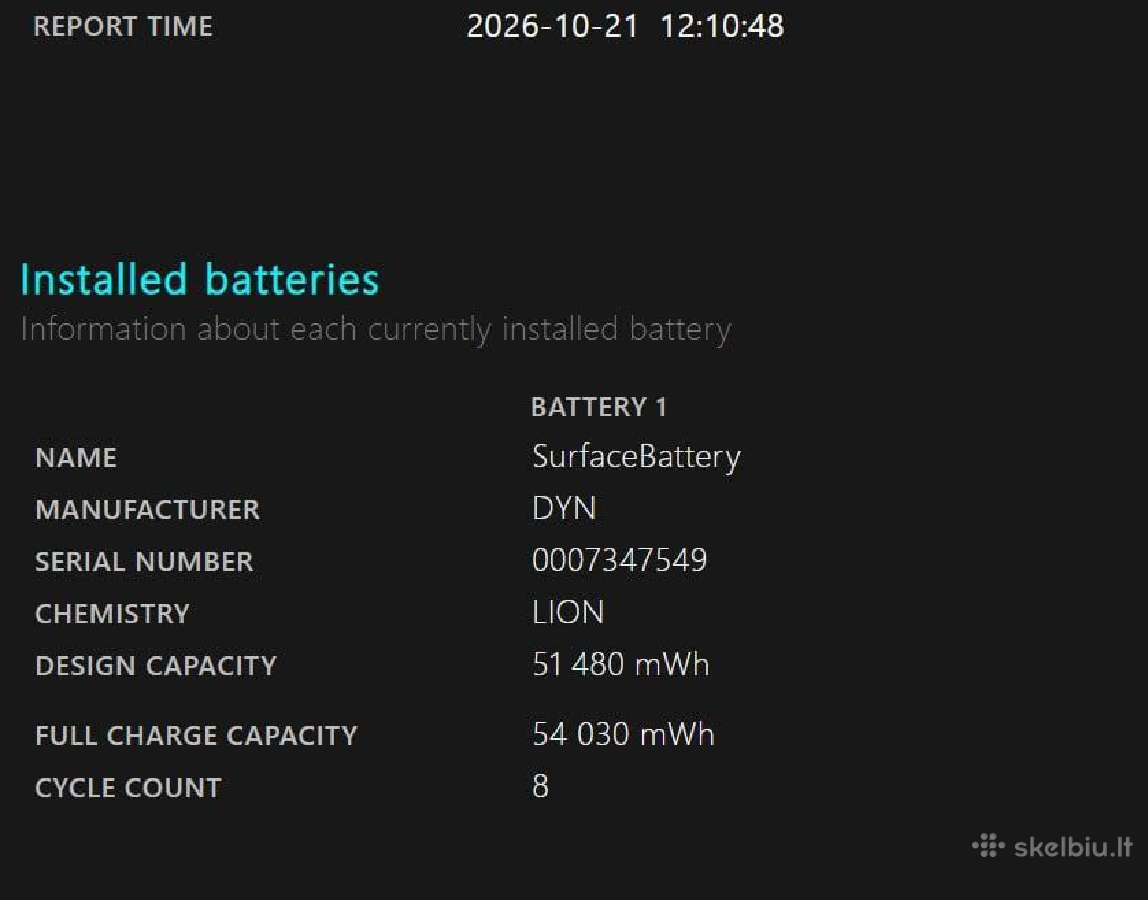Select serial number 0007347549

point(619,560)
